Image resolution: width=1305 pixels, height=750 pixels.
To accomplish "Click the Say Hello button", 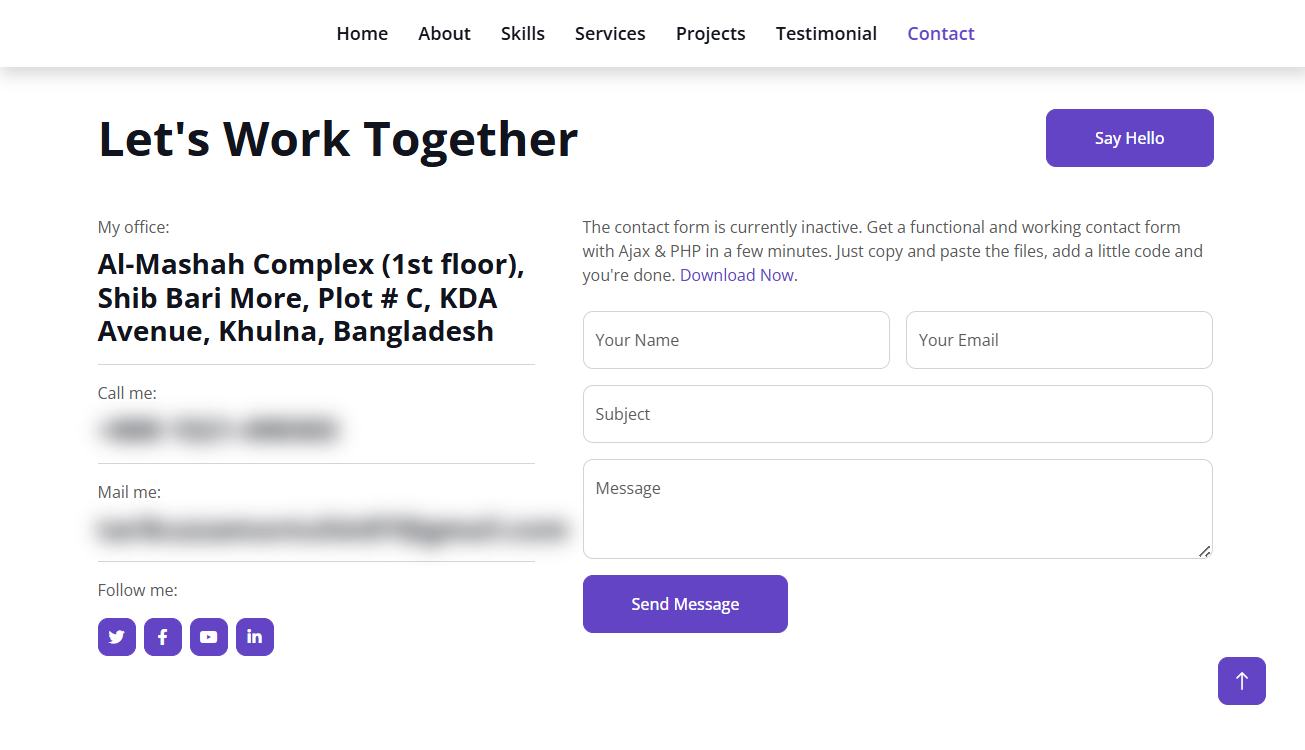I will click(1130, 138).
